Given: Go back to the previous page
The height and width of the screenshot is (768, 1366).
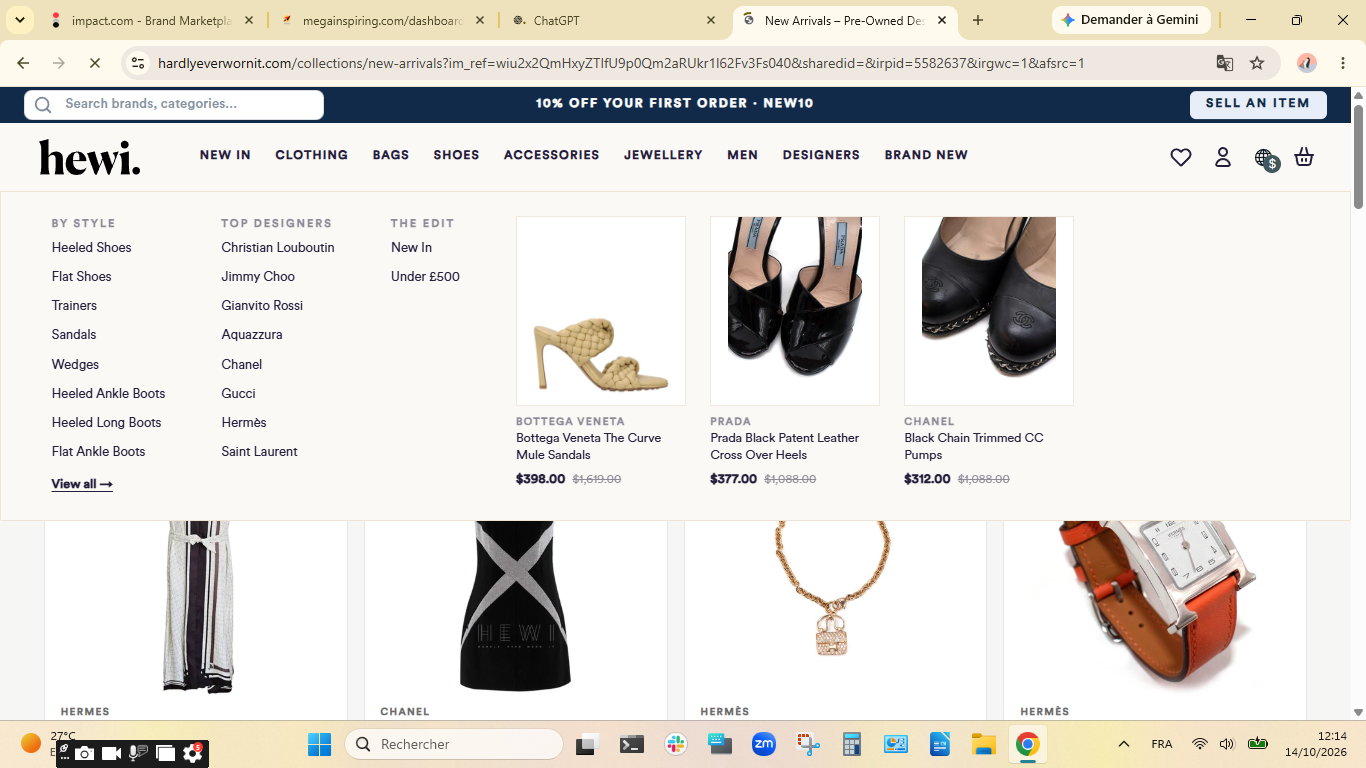Looking at the screenshot, I should [x=23, y=63].
